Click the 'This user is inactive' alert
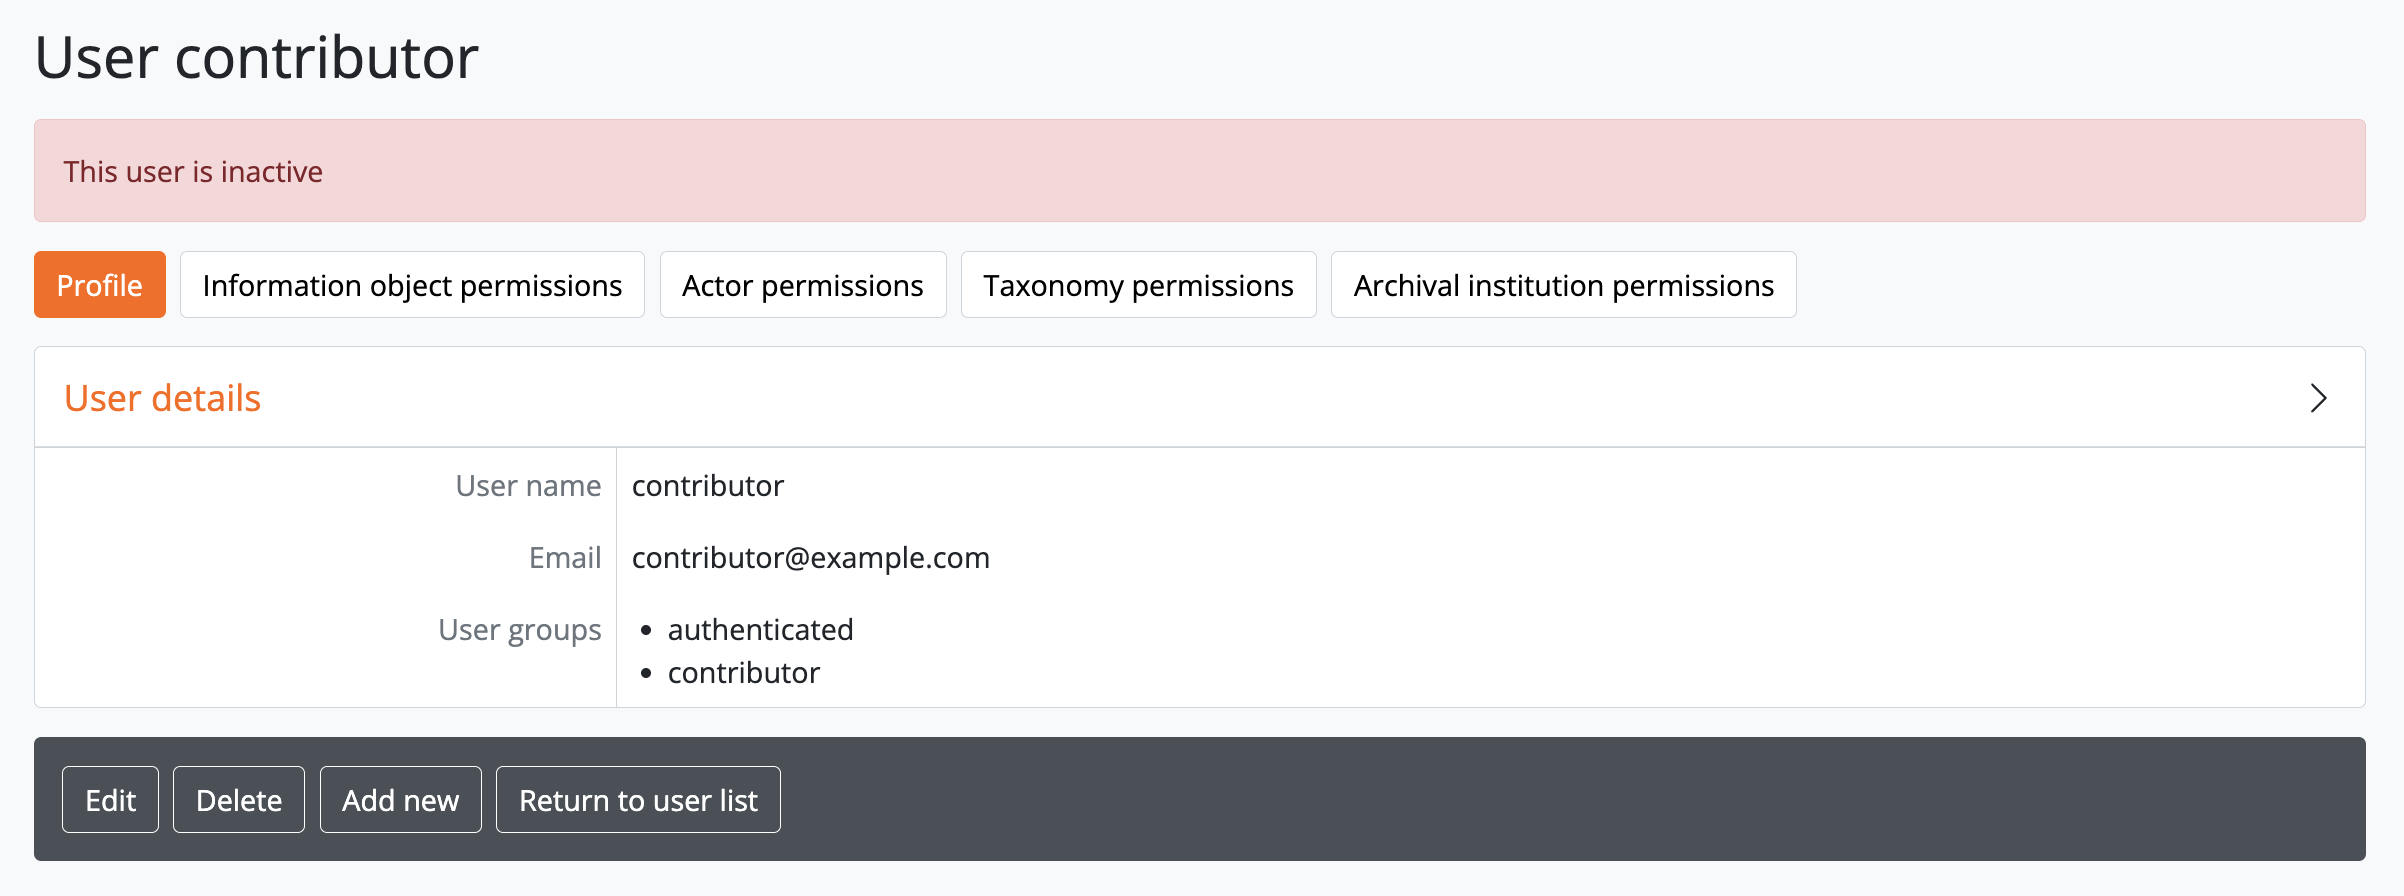This screenshot has width=2404, height=896. click(x=193, y=172)
